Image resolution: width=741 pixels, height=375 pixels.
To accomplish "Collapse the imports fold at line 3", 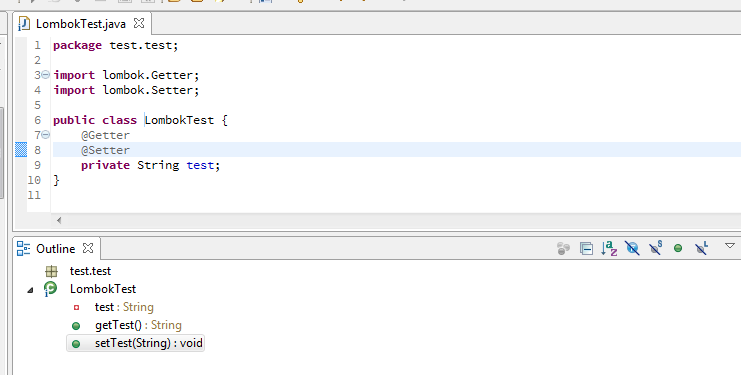I will (x=45, y=74).
